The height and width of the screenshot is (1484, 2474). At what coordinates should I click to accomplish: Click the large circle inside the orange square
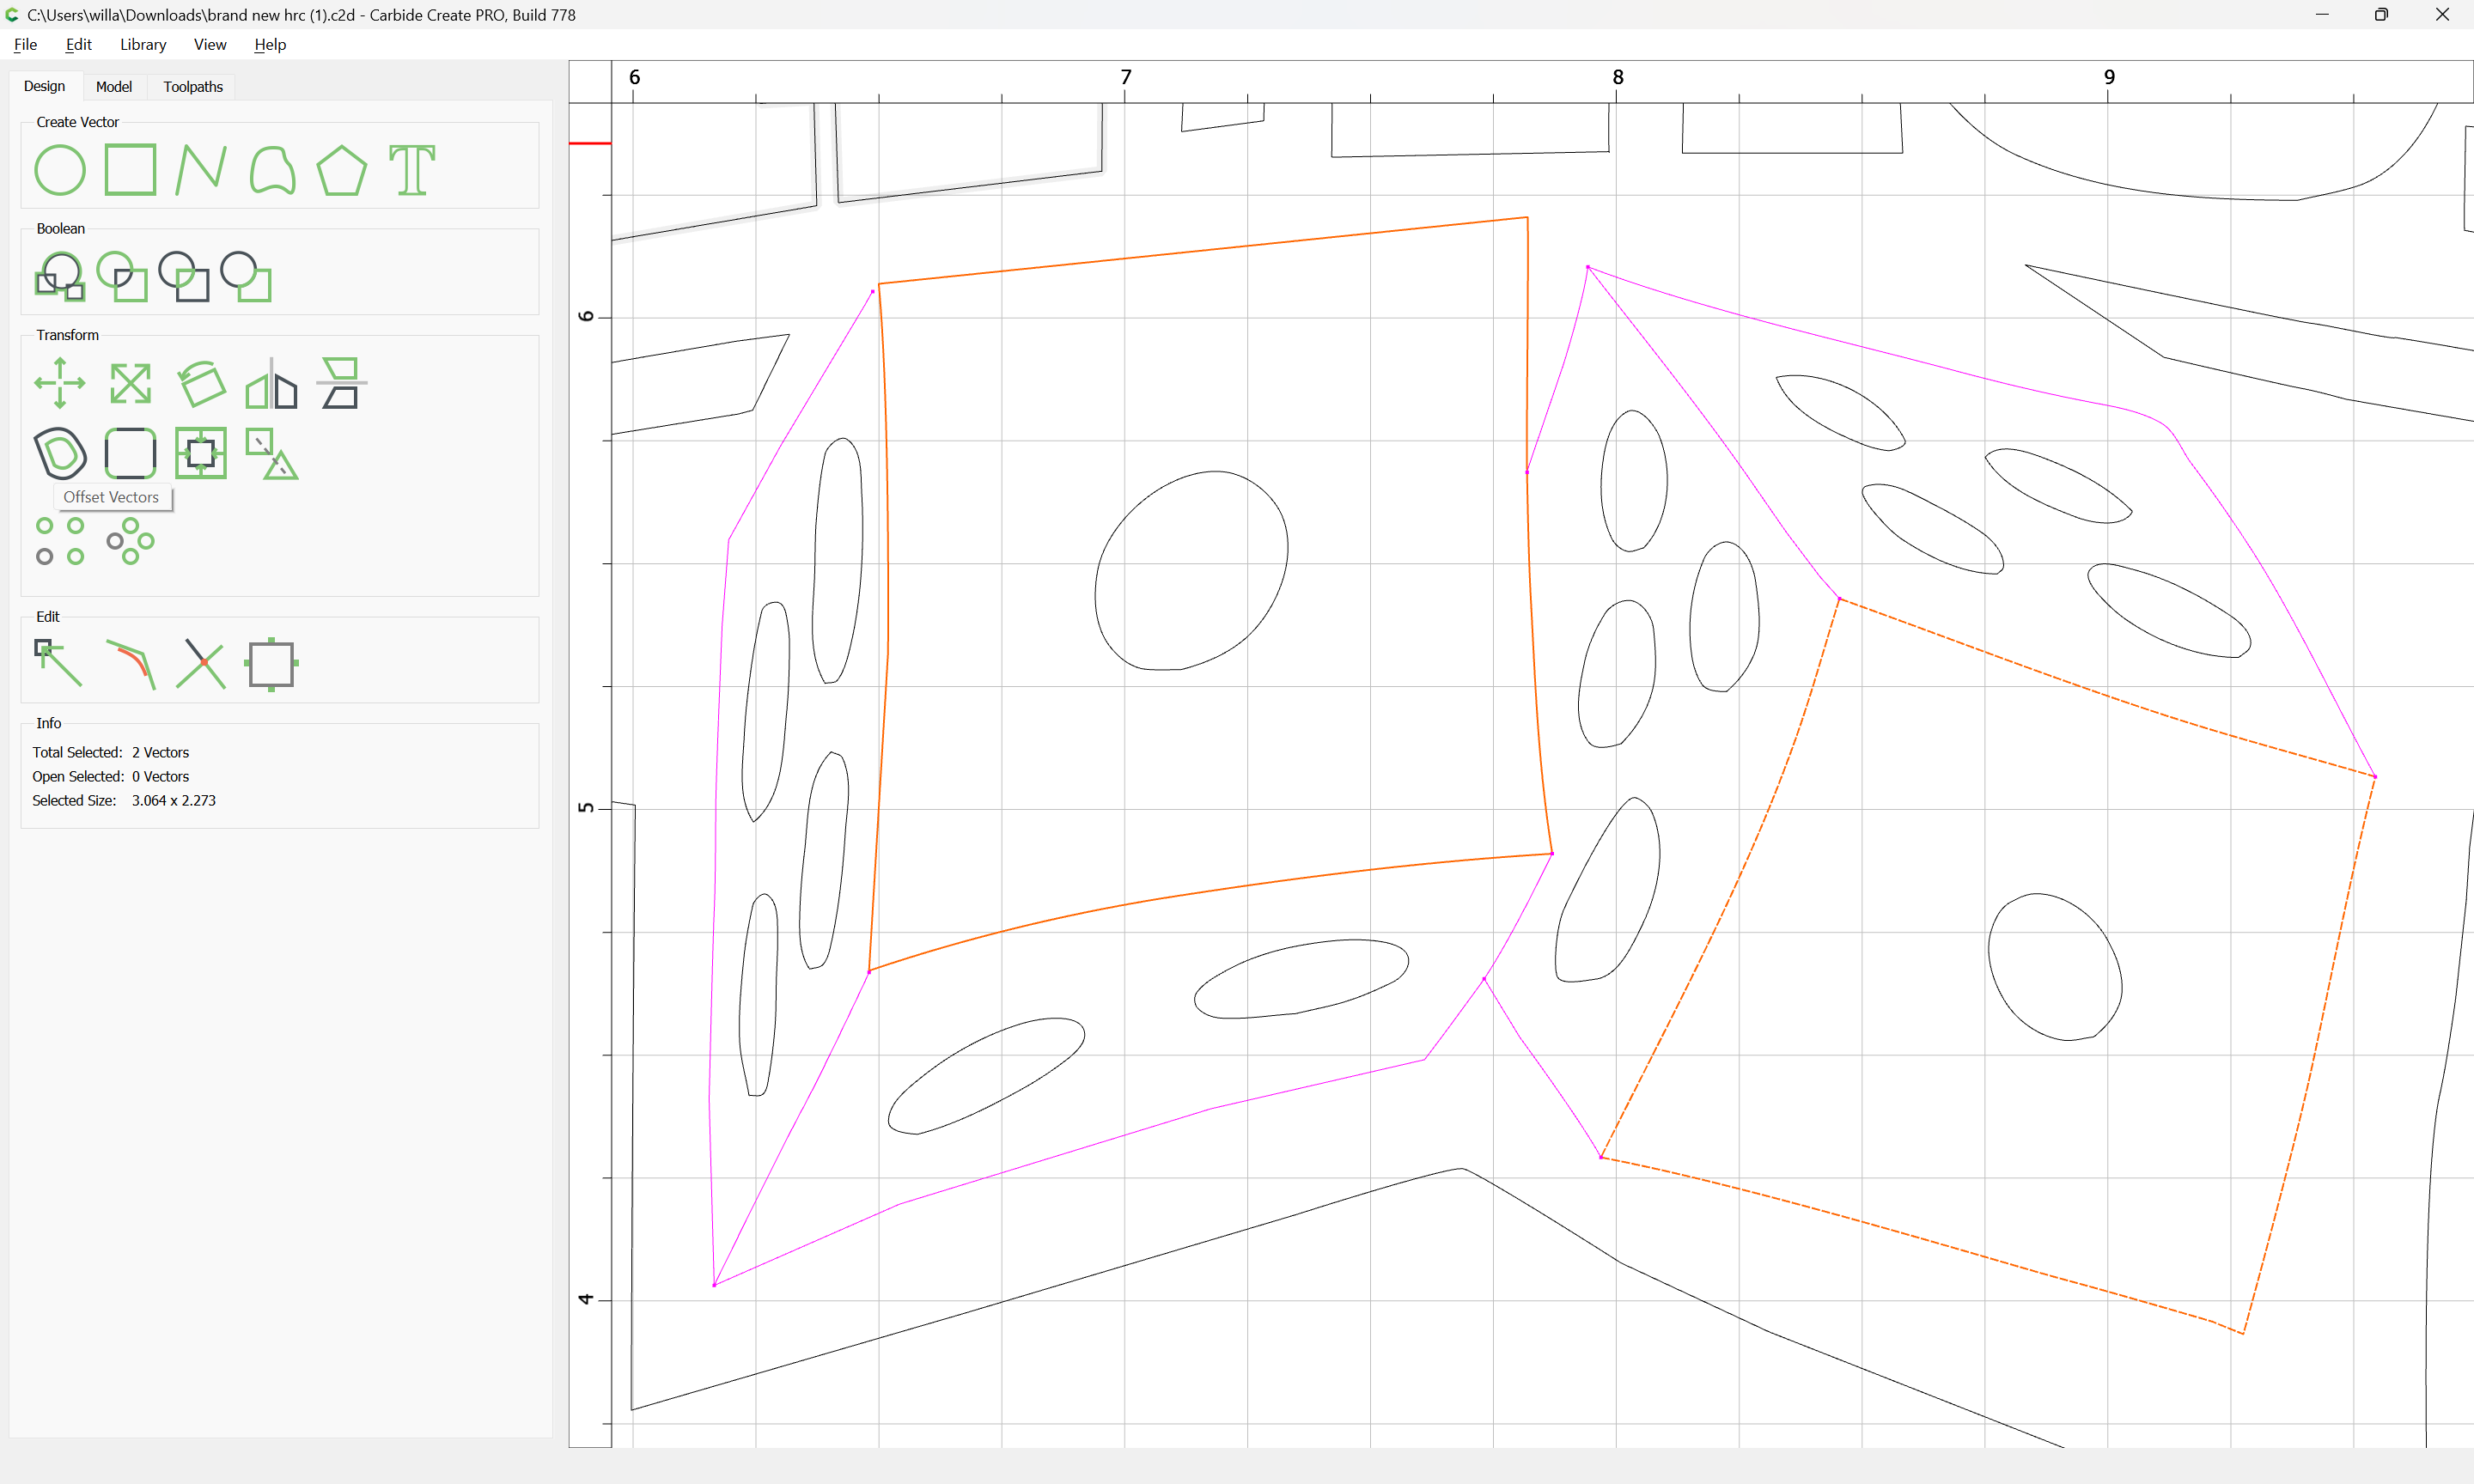(x=1191, y=570)
